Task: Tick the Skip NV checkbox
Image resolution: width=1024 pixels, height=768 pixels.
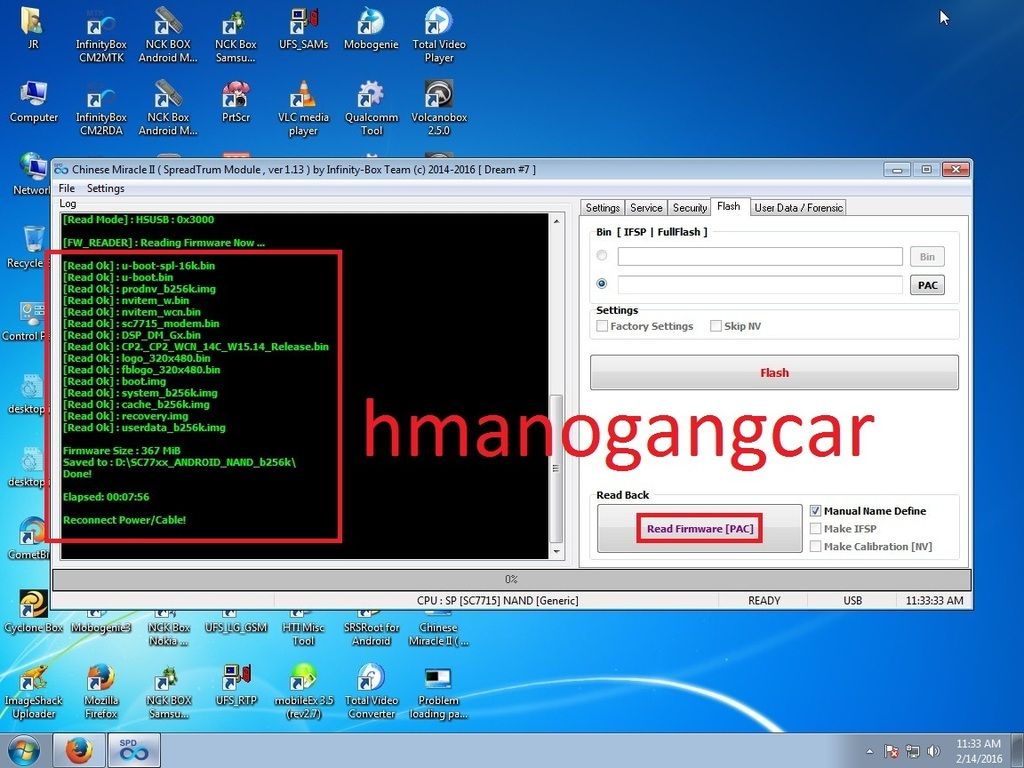Action: coord(716,326)
